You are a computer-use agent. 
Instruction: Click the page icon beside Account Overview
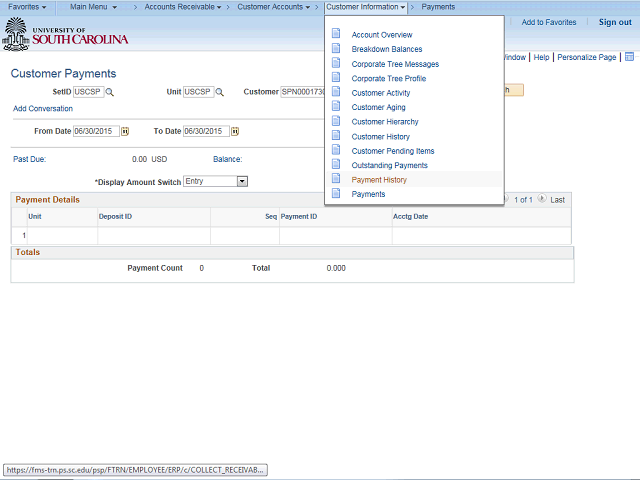336,34
